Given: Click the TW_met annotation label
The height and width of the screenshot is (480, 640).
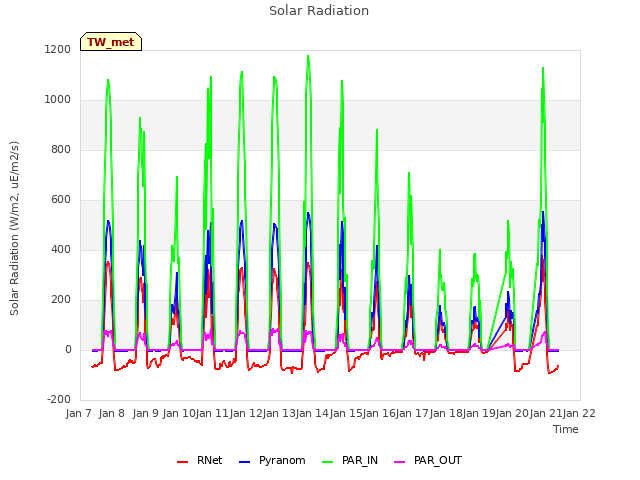Looking at the screenshot, I should tap(111, 42).
